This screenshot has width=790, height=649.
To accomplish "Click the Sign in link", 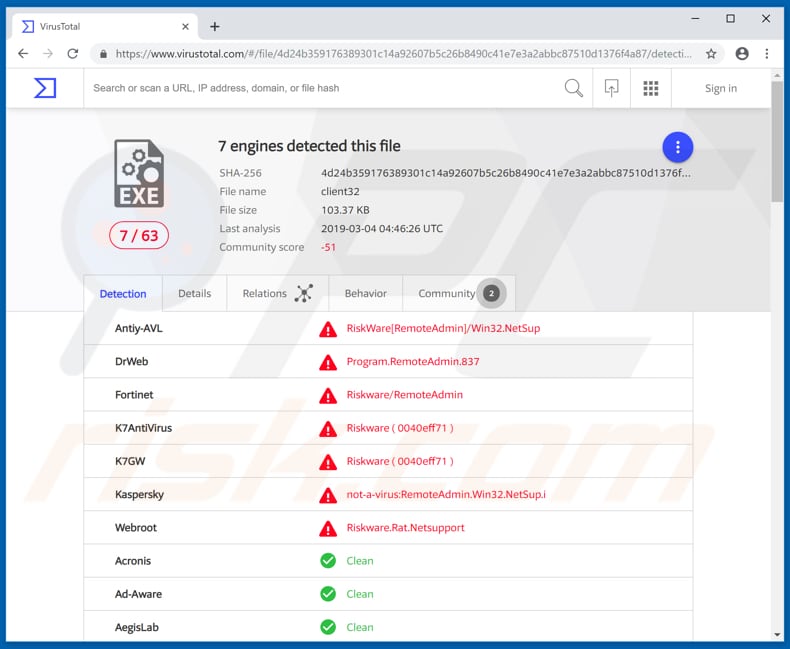I will coord(720,88).
